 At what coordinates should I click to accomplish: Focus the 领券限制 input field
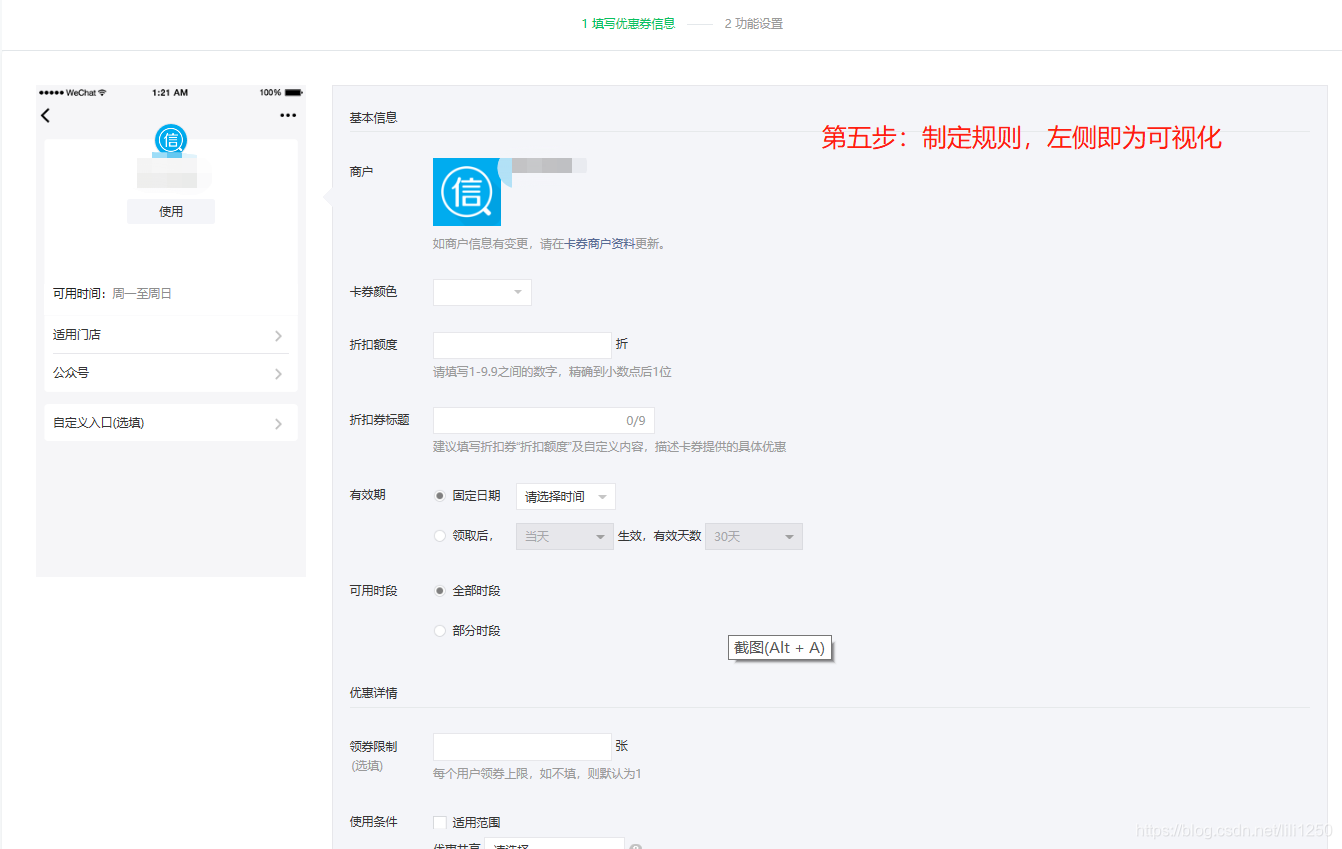point(522,746)
